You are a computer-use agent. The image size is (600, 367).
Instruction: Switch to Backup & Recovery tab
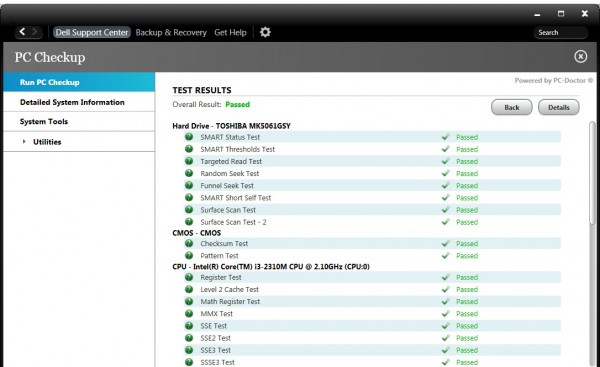pos(171,33)
